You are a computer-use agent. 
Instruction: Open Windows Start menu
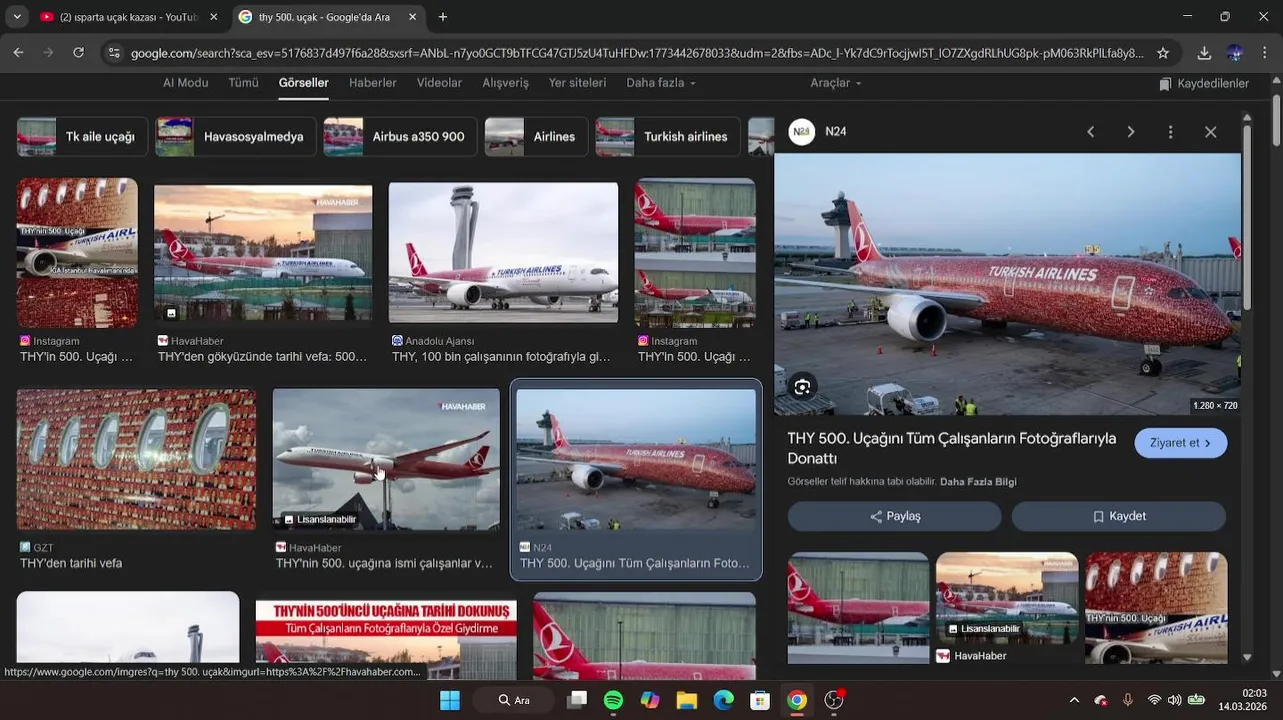pyautogui.click(x=450, y=700)
